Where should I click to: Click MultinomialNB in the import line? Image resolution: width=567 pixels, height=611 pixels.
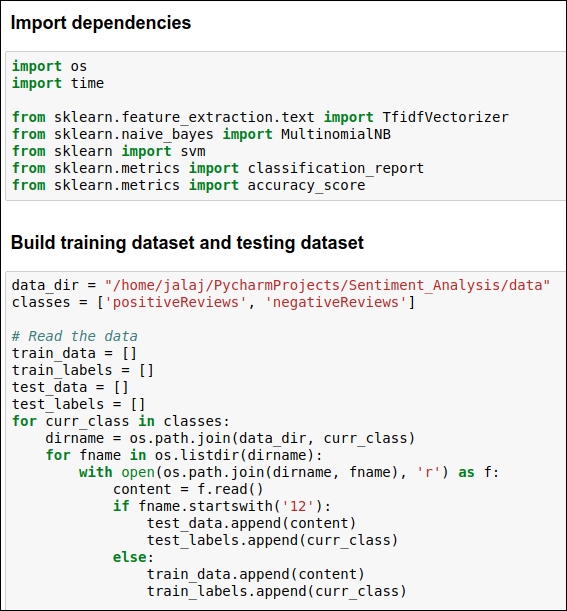tap(336, 134)
